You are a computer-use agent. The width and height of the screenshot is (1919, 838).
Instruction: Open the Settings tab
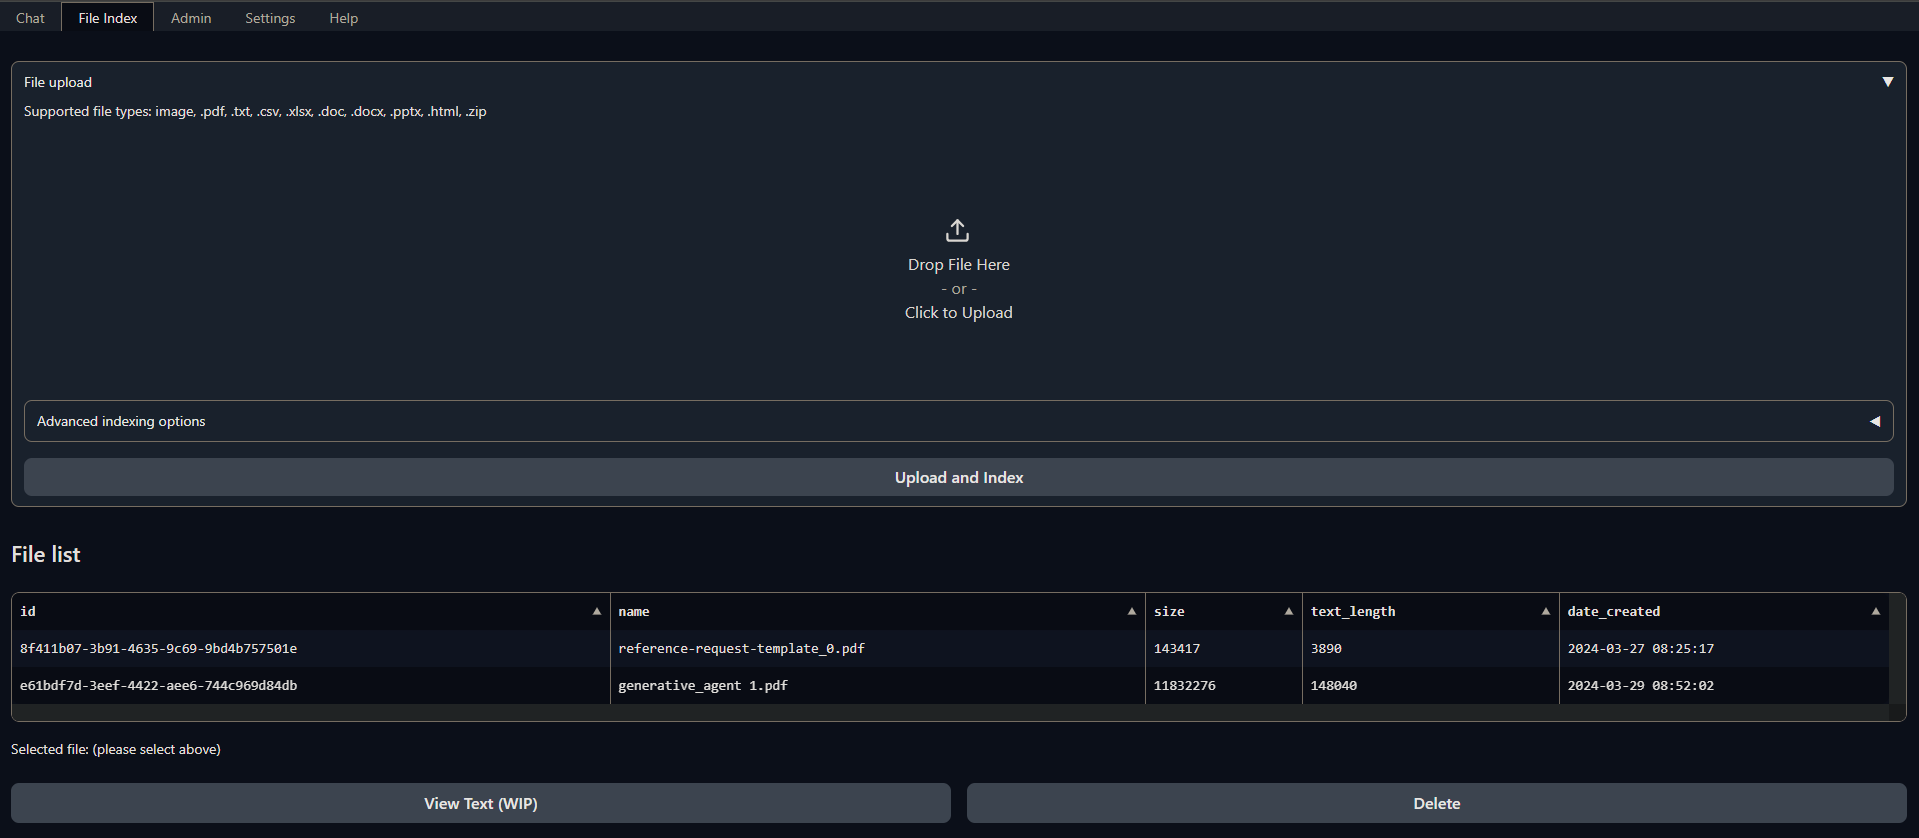(270, 18)
